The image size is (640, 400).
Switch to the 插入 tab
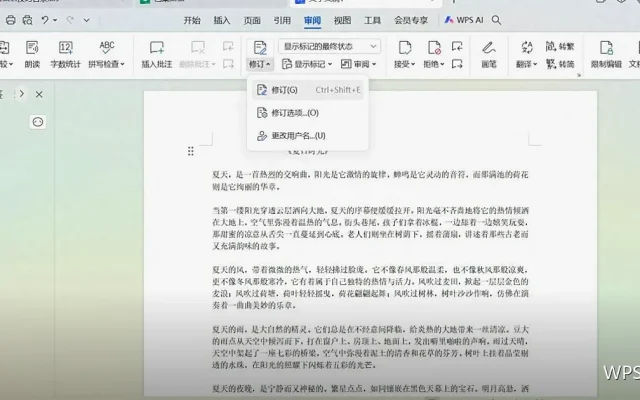[x=222, y=20]
